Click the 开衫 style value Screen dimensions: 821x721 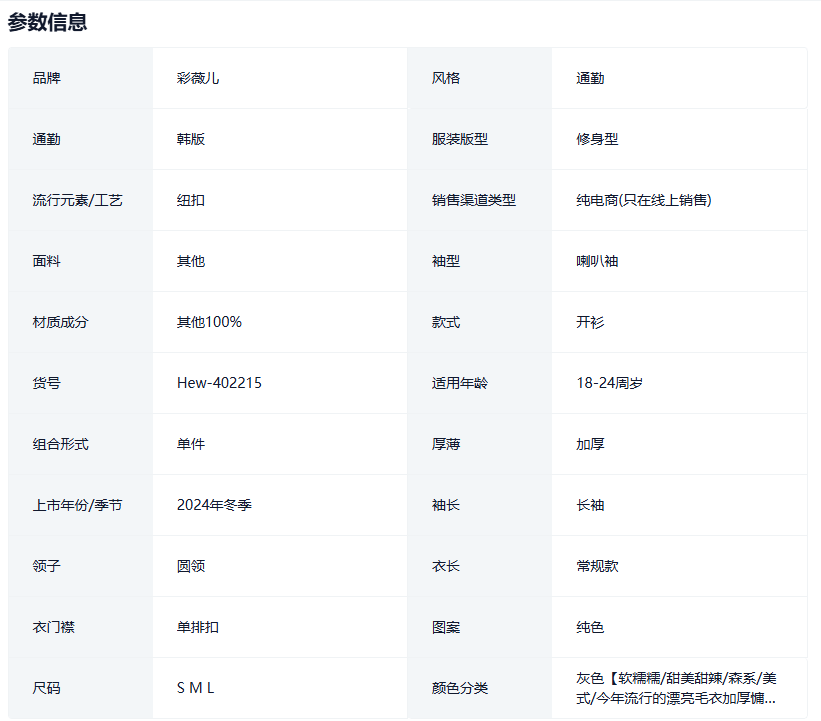[590, 322]
